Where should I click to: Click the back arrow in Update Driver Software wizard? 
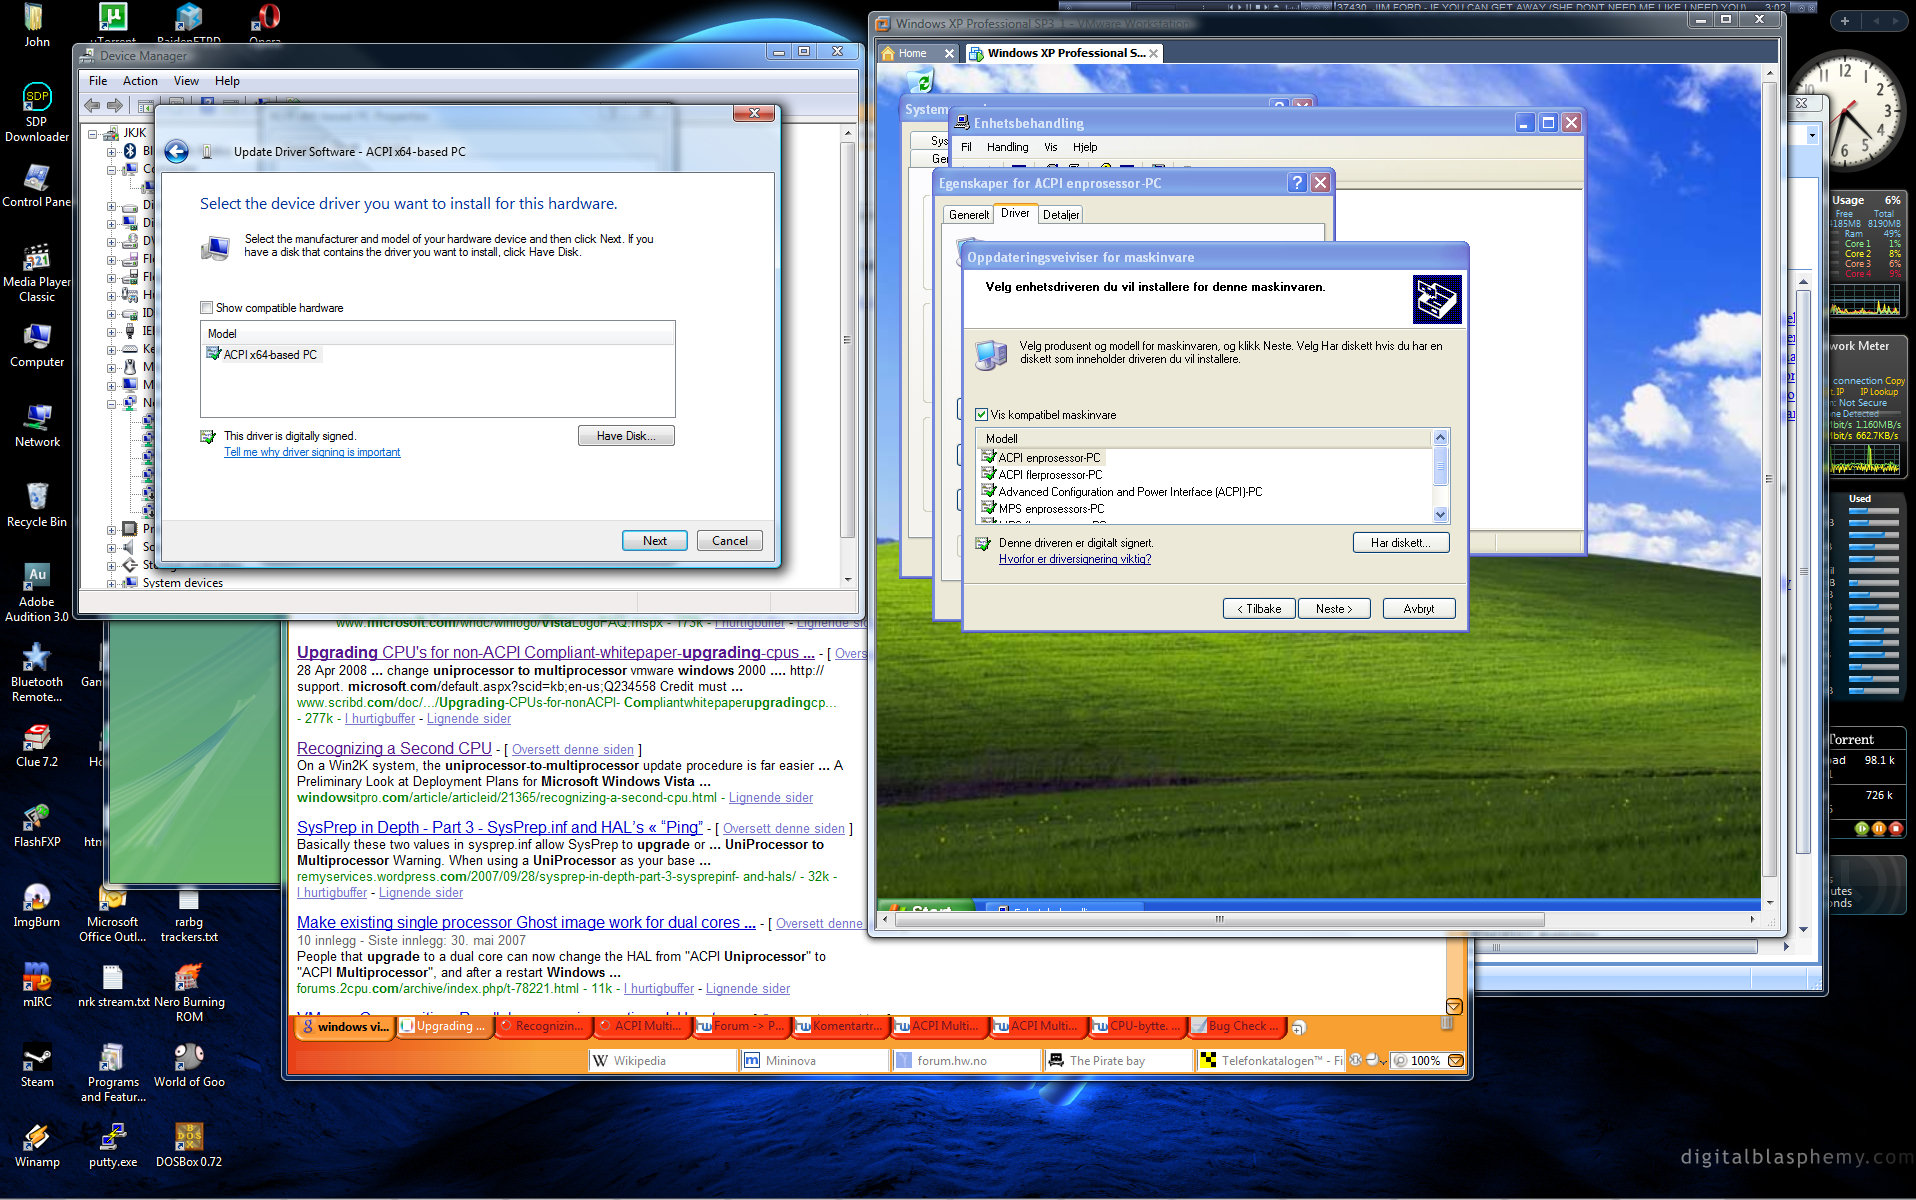tap(176, 151)
